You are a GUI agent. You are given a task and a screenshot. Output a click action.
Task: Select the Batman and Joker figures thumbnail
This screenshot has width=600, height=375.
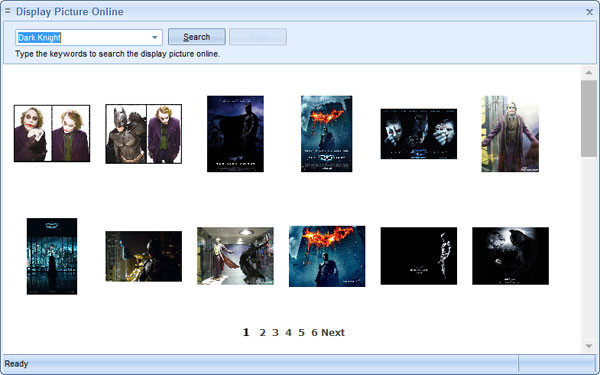(x=143, y=134)
